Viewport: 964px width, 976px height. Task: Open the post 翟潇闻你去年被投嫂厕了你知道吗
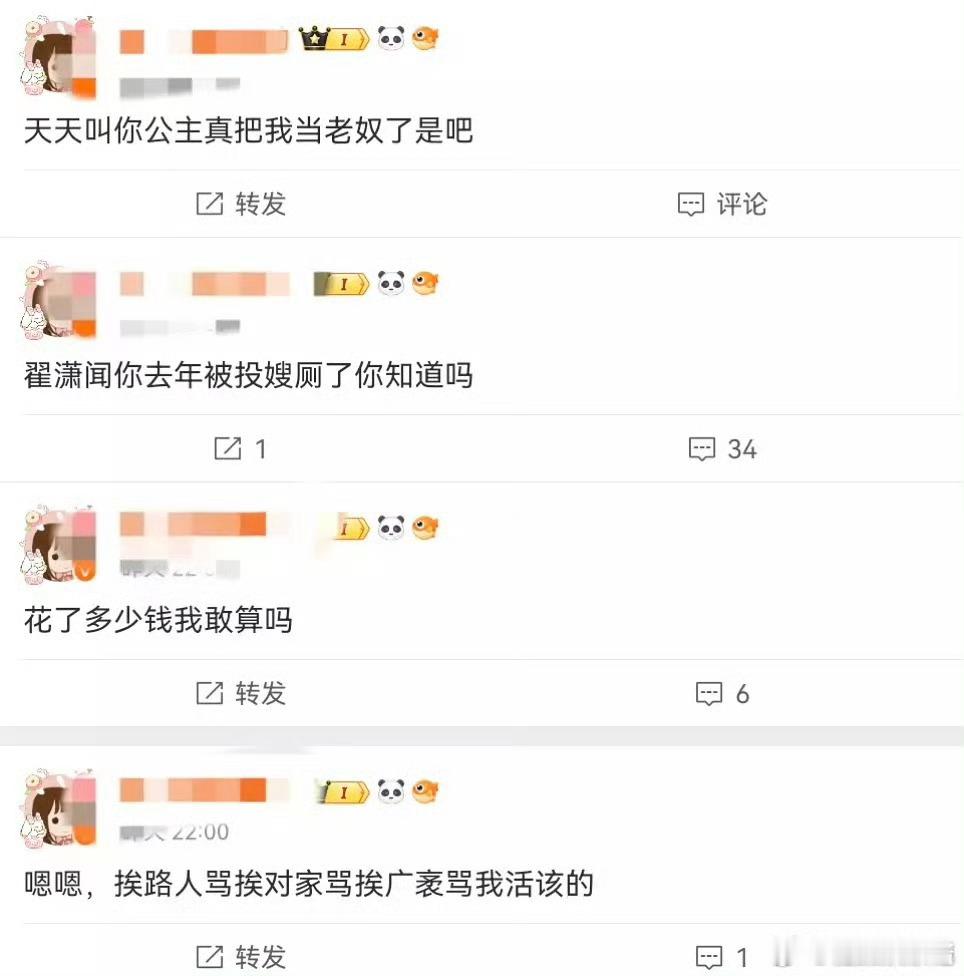[x=248, y=375]
